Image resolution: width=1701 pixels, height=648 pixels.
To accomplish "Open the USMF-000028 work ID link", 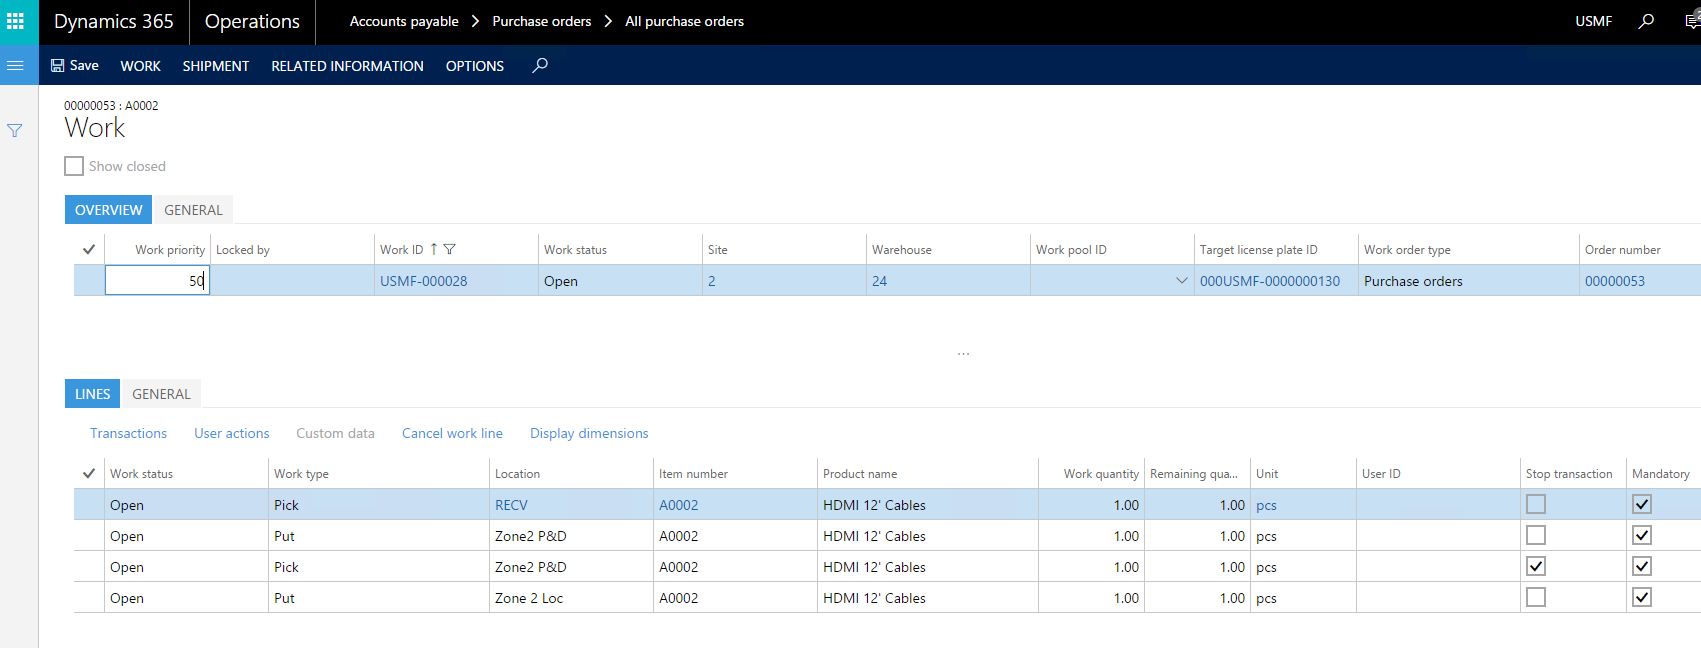I will [424, 281].
